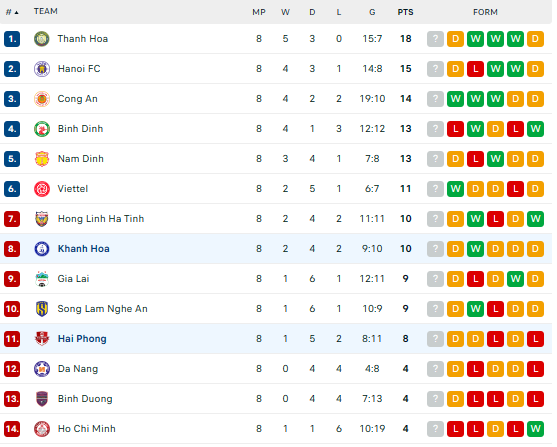Click Binh Dinh's first red L form badge
Image resolution: width=557 pixels, height=447 pixels.
click(455, 129)
